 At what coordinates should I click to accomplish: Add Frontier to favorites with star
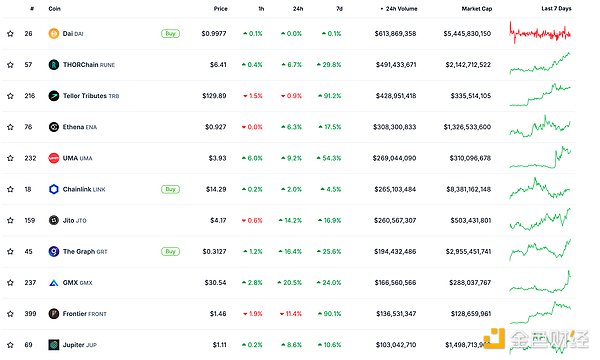[x=10, y=314]
